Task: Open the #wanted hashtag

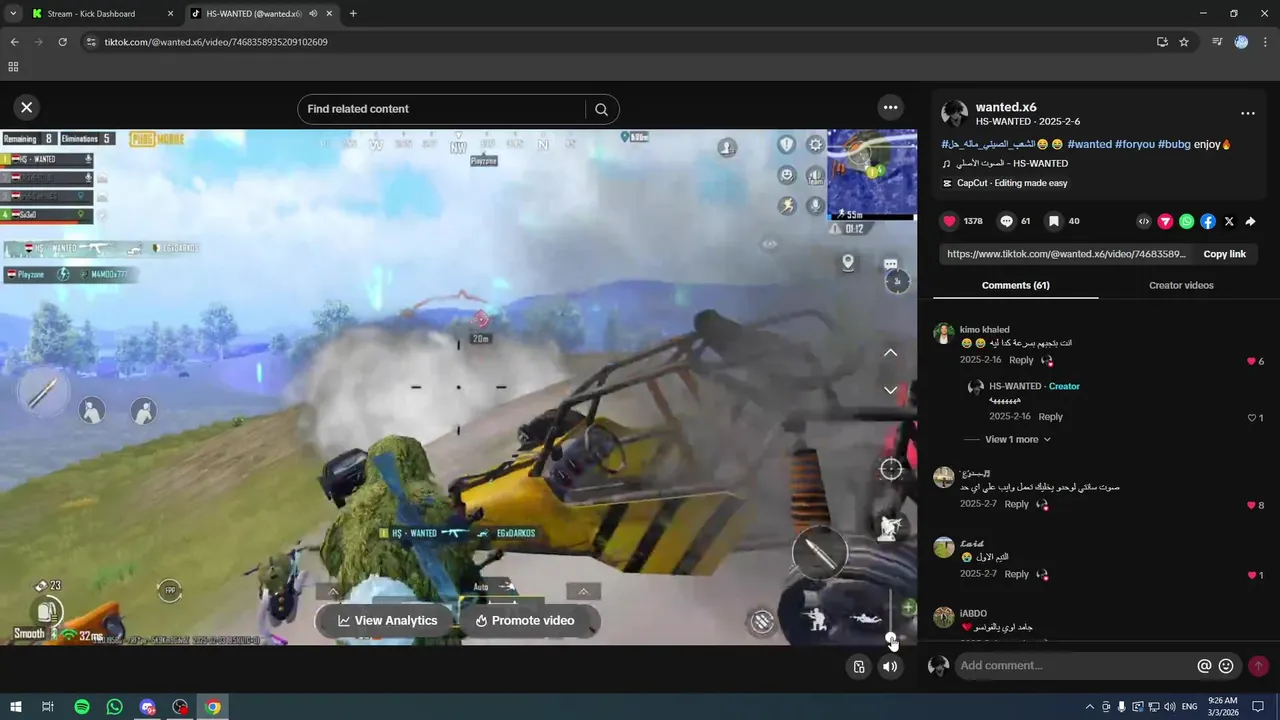Action: (1089, 144)
